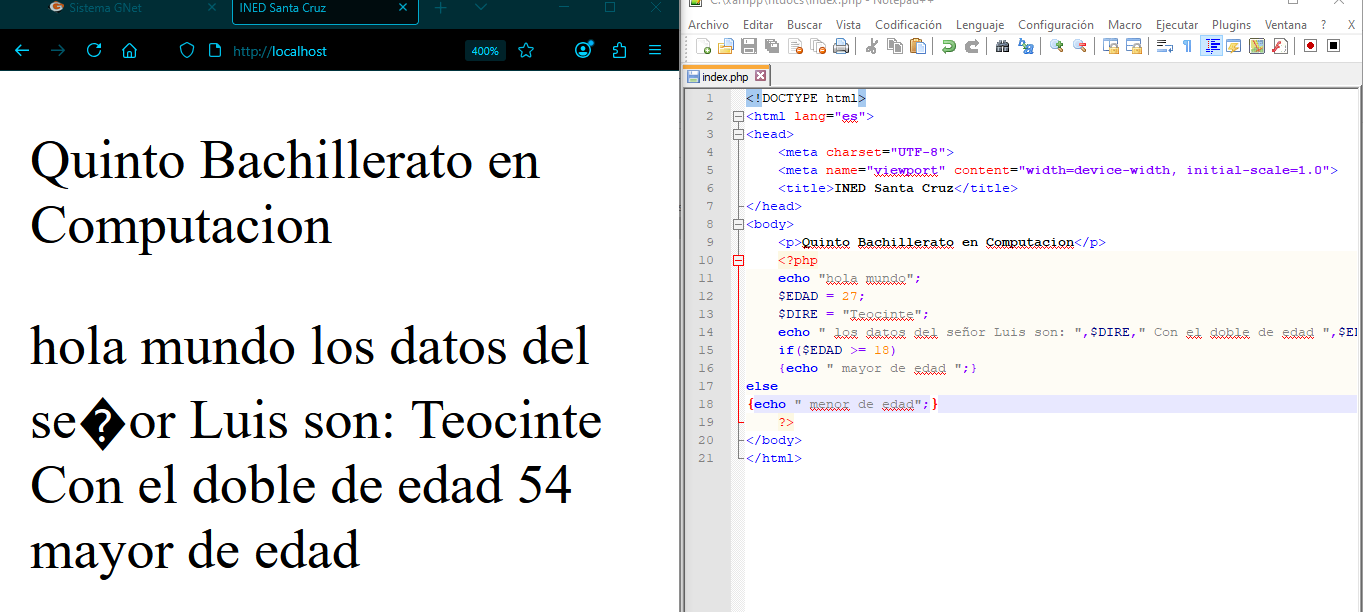
Task: Open the Ejecutar menu
Action: pyautogui.click(x=1177, y=25)
